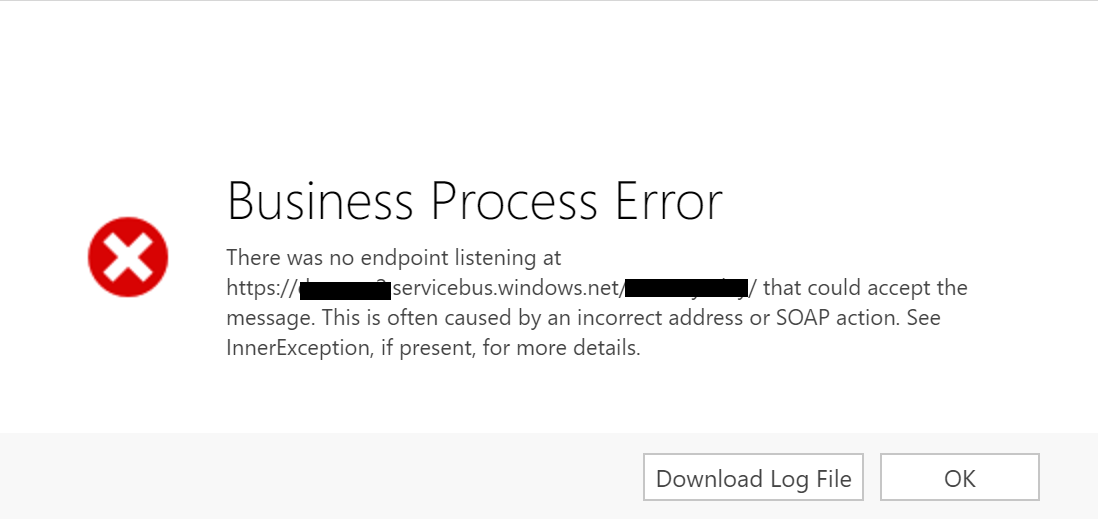
Task: Click "This is often caused by" text
Action: coord(421,318)
